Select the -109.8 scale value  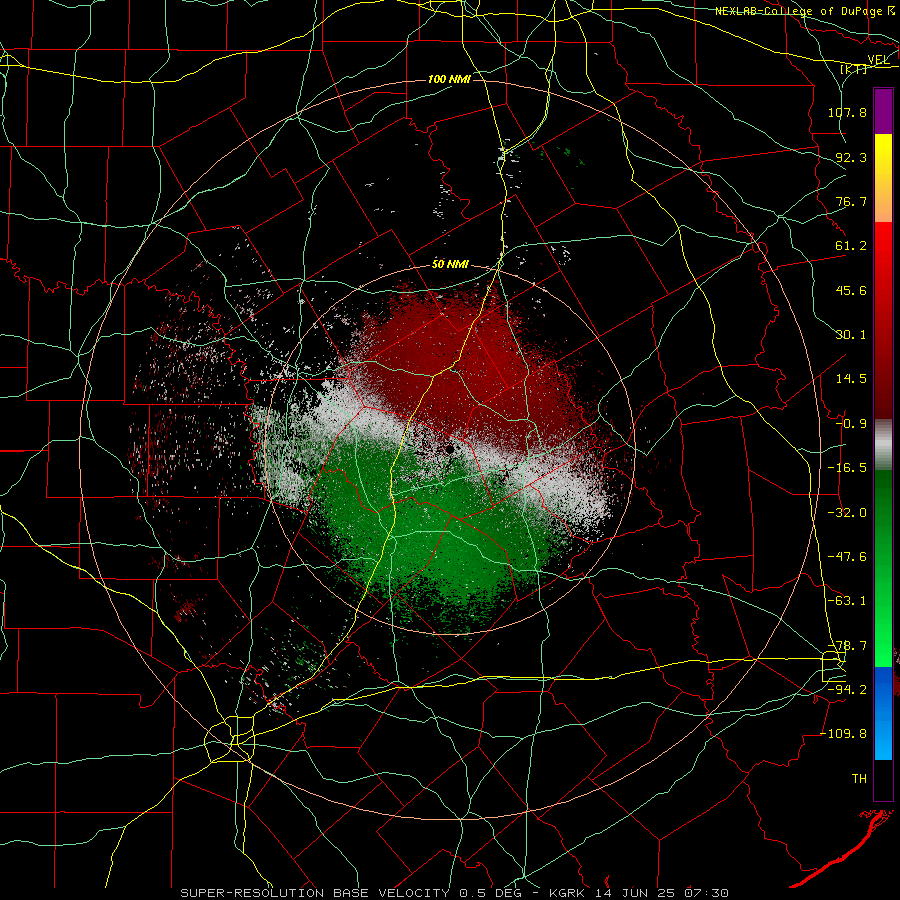pyautogui.click(x=843, y=734)
